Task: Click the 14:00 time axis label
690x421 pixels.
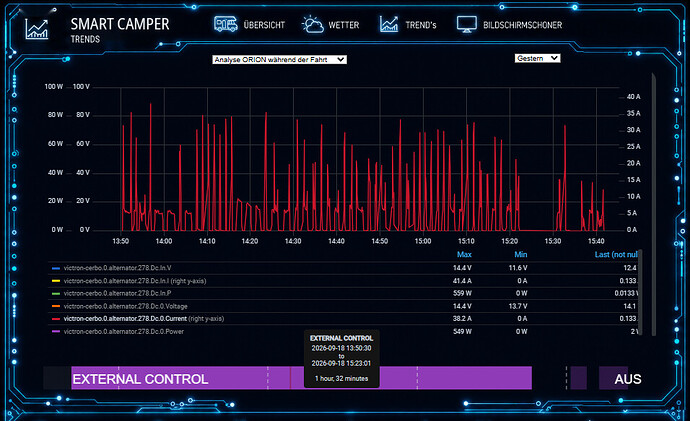Action: pos(164,241)
